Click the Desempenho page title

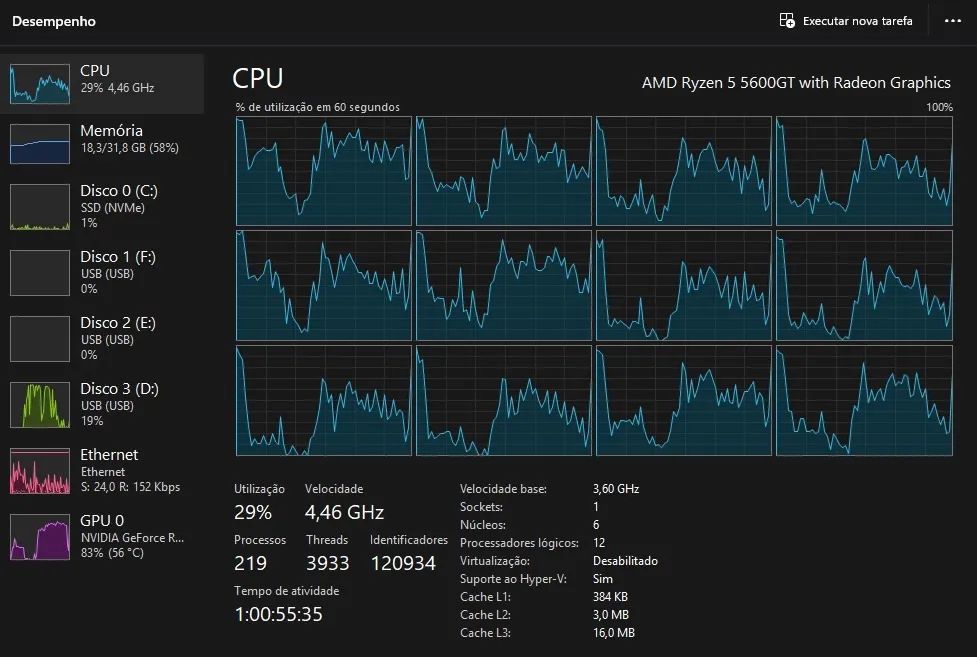pos(54,21)
